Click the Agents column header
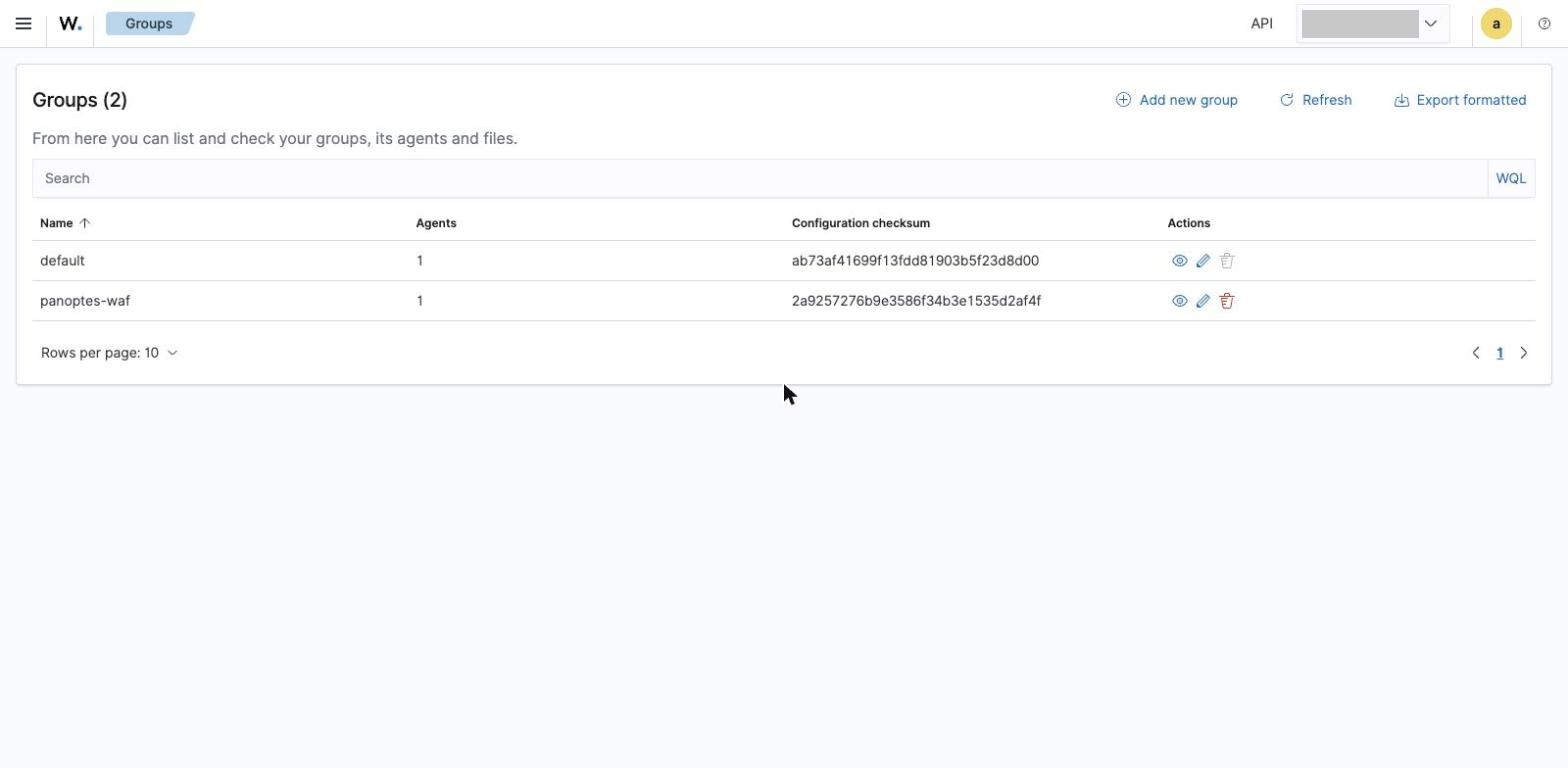The width and height of the screenshot is (1568, 768). [x=436, y=223]
